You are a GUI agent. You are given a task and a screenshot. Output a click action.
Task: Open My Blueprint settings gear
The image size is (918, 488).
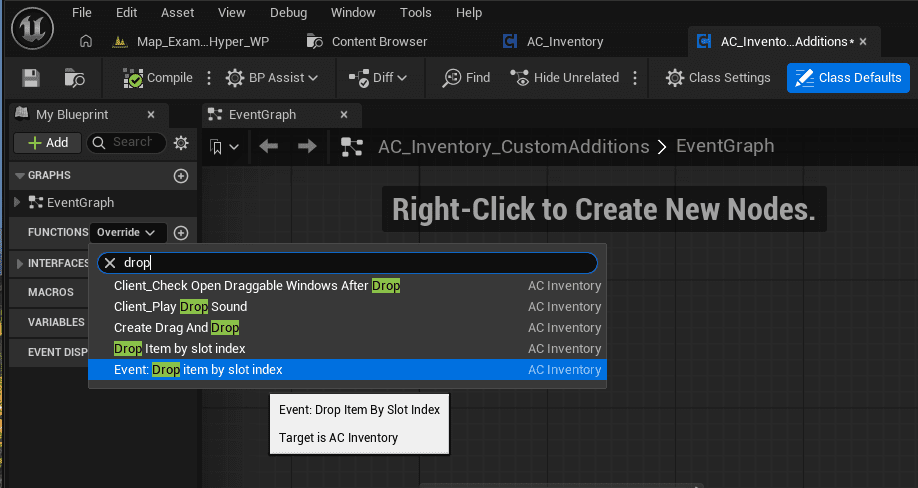pyautogui.click(x=181, y=143)
